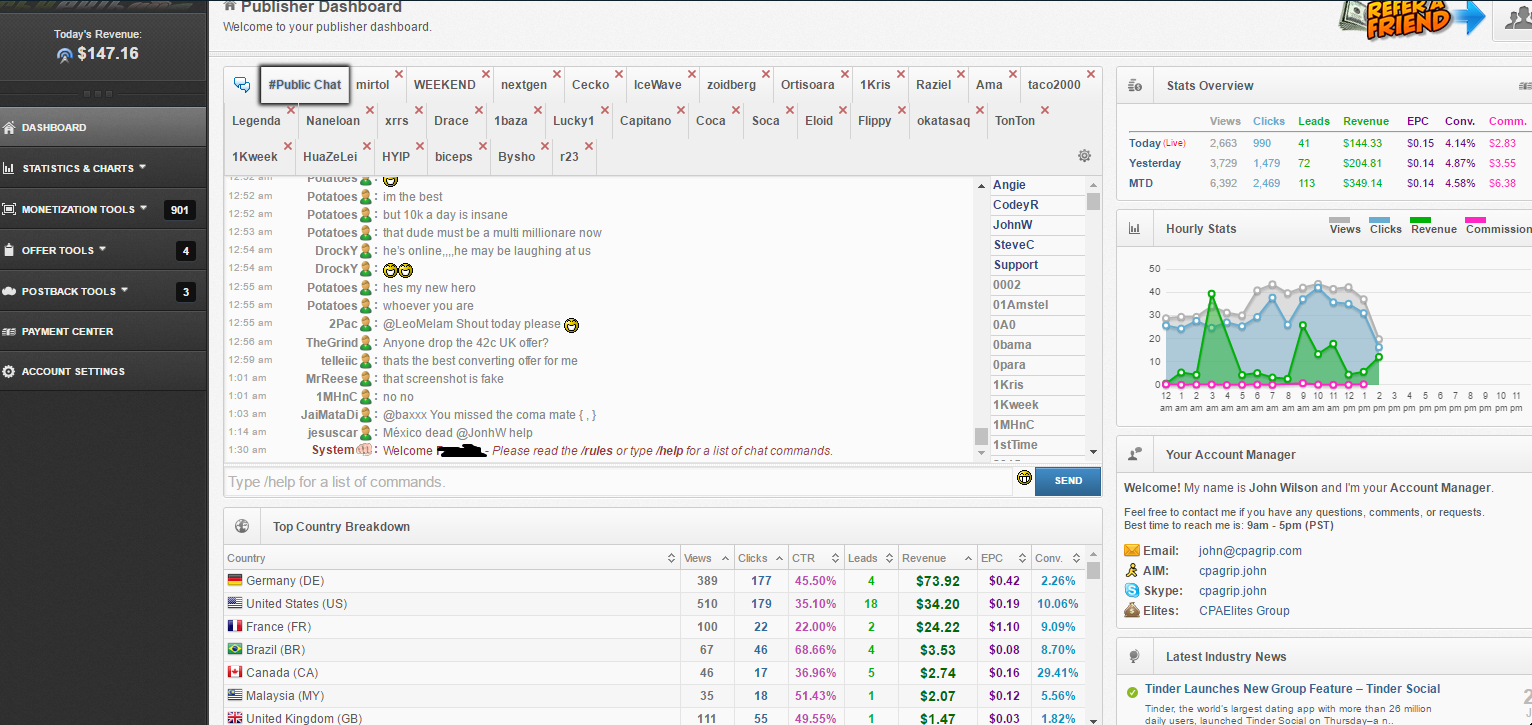Image resolution: width=1532 pixels, height=725 pixels.
Task: Sort the country table by Leads
Action: (869, 558)
